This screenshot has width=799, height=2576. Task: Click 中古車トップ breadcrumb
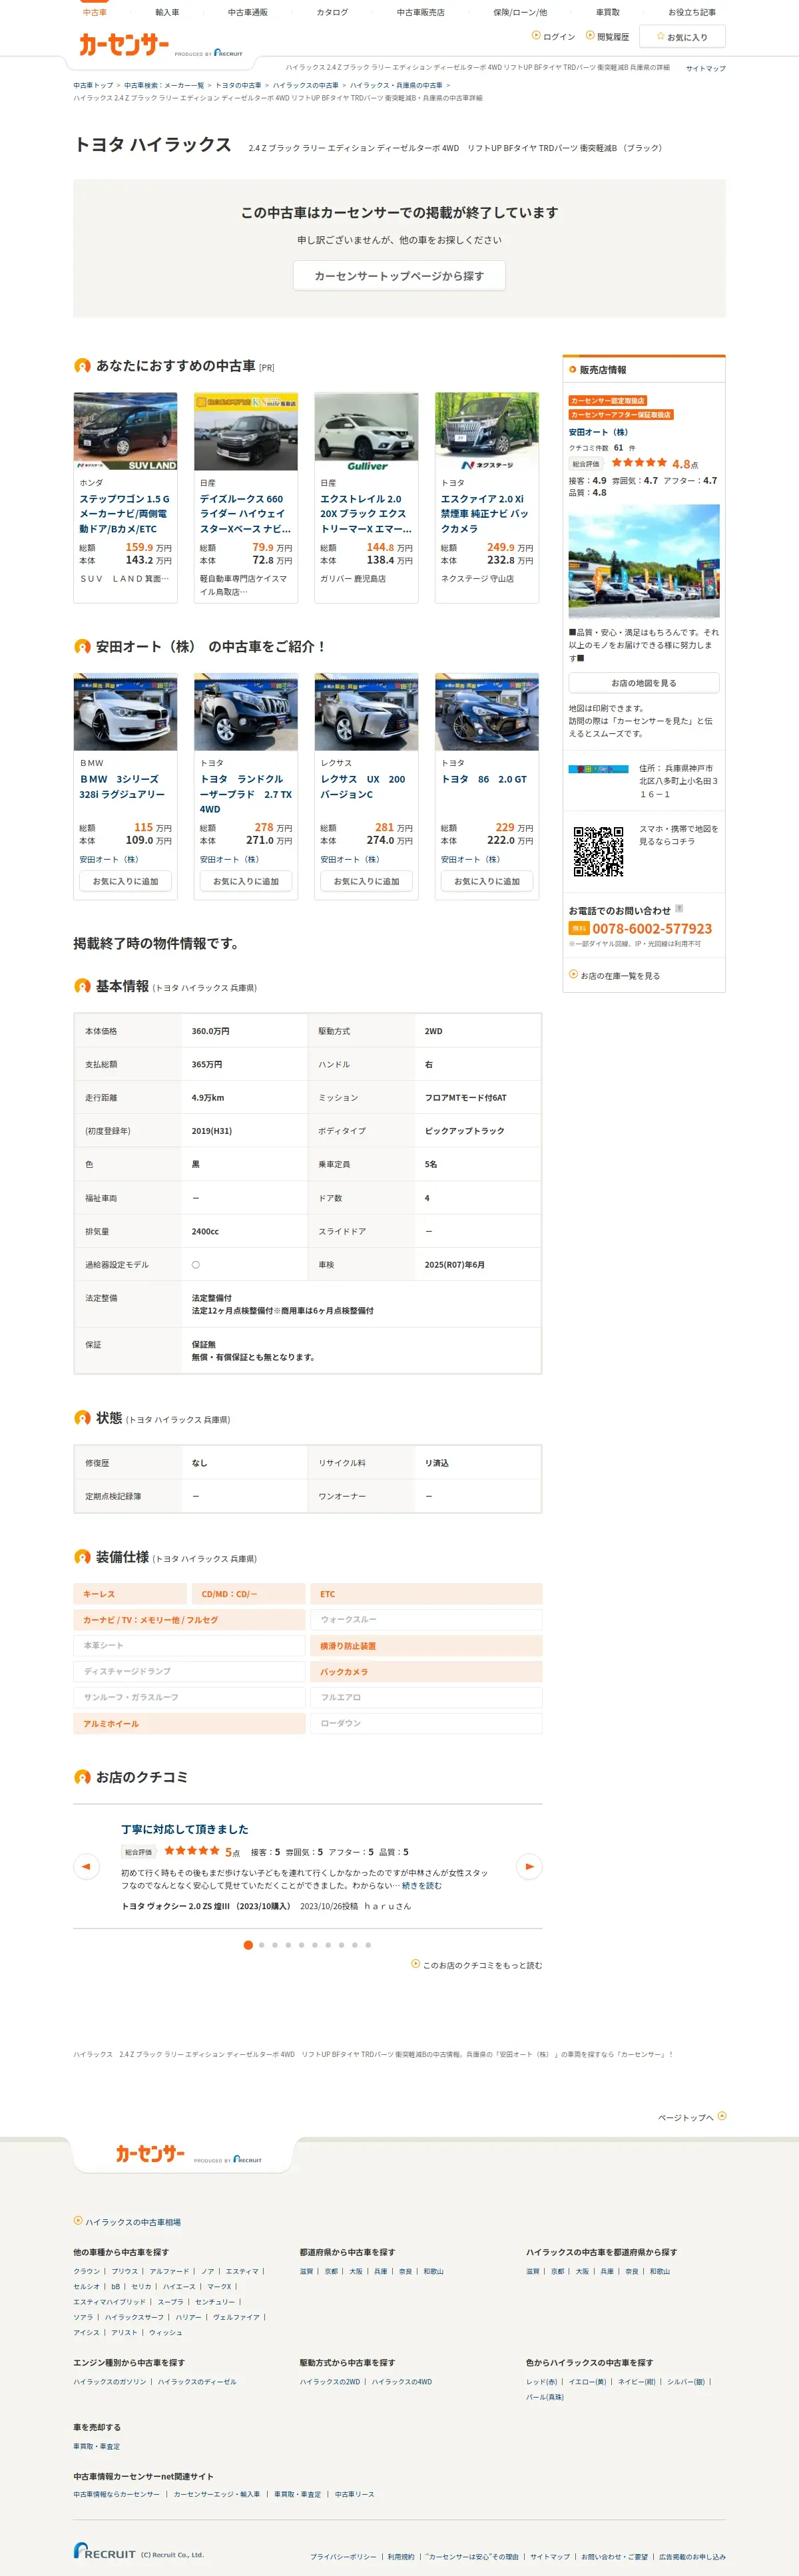(93, 85)
